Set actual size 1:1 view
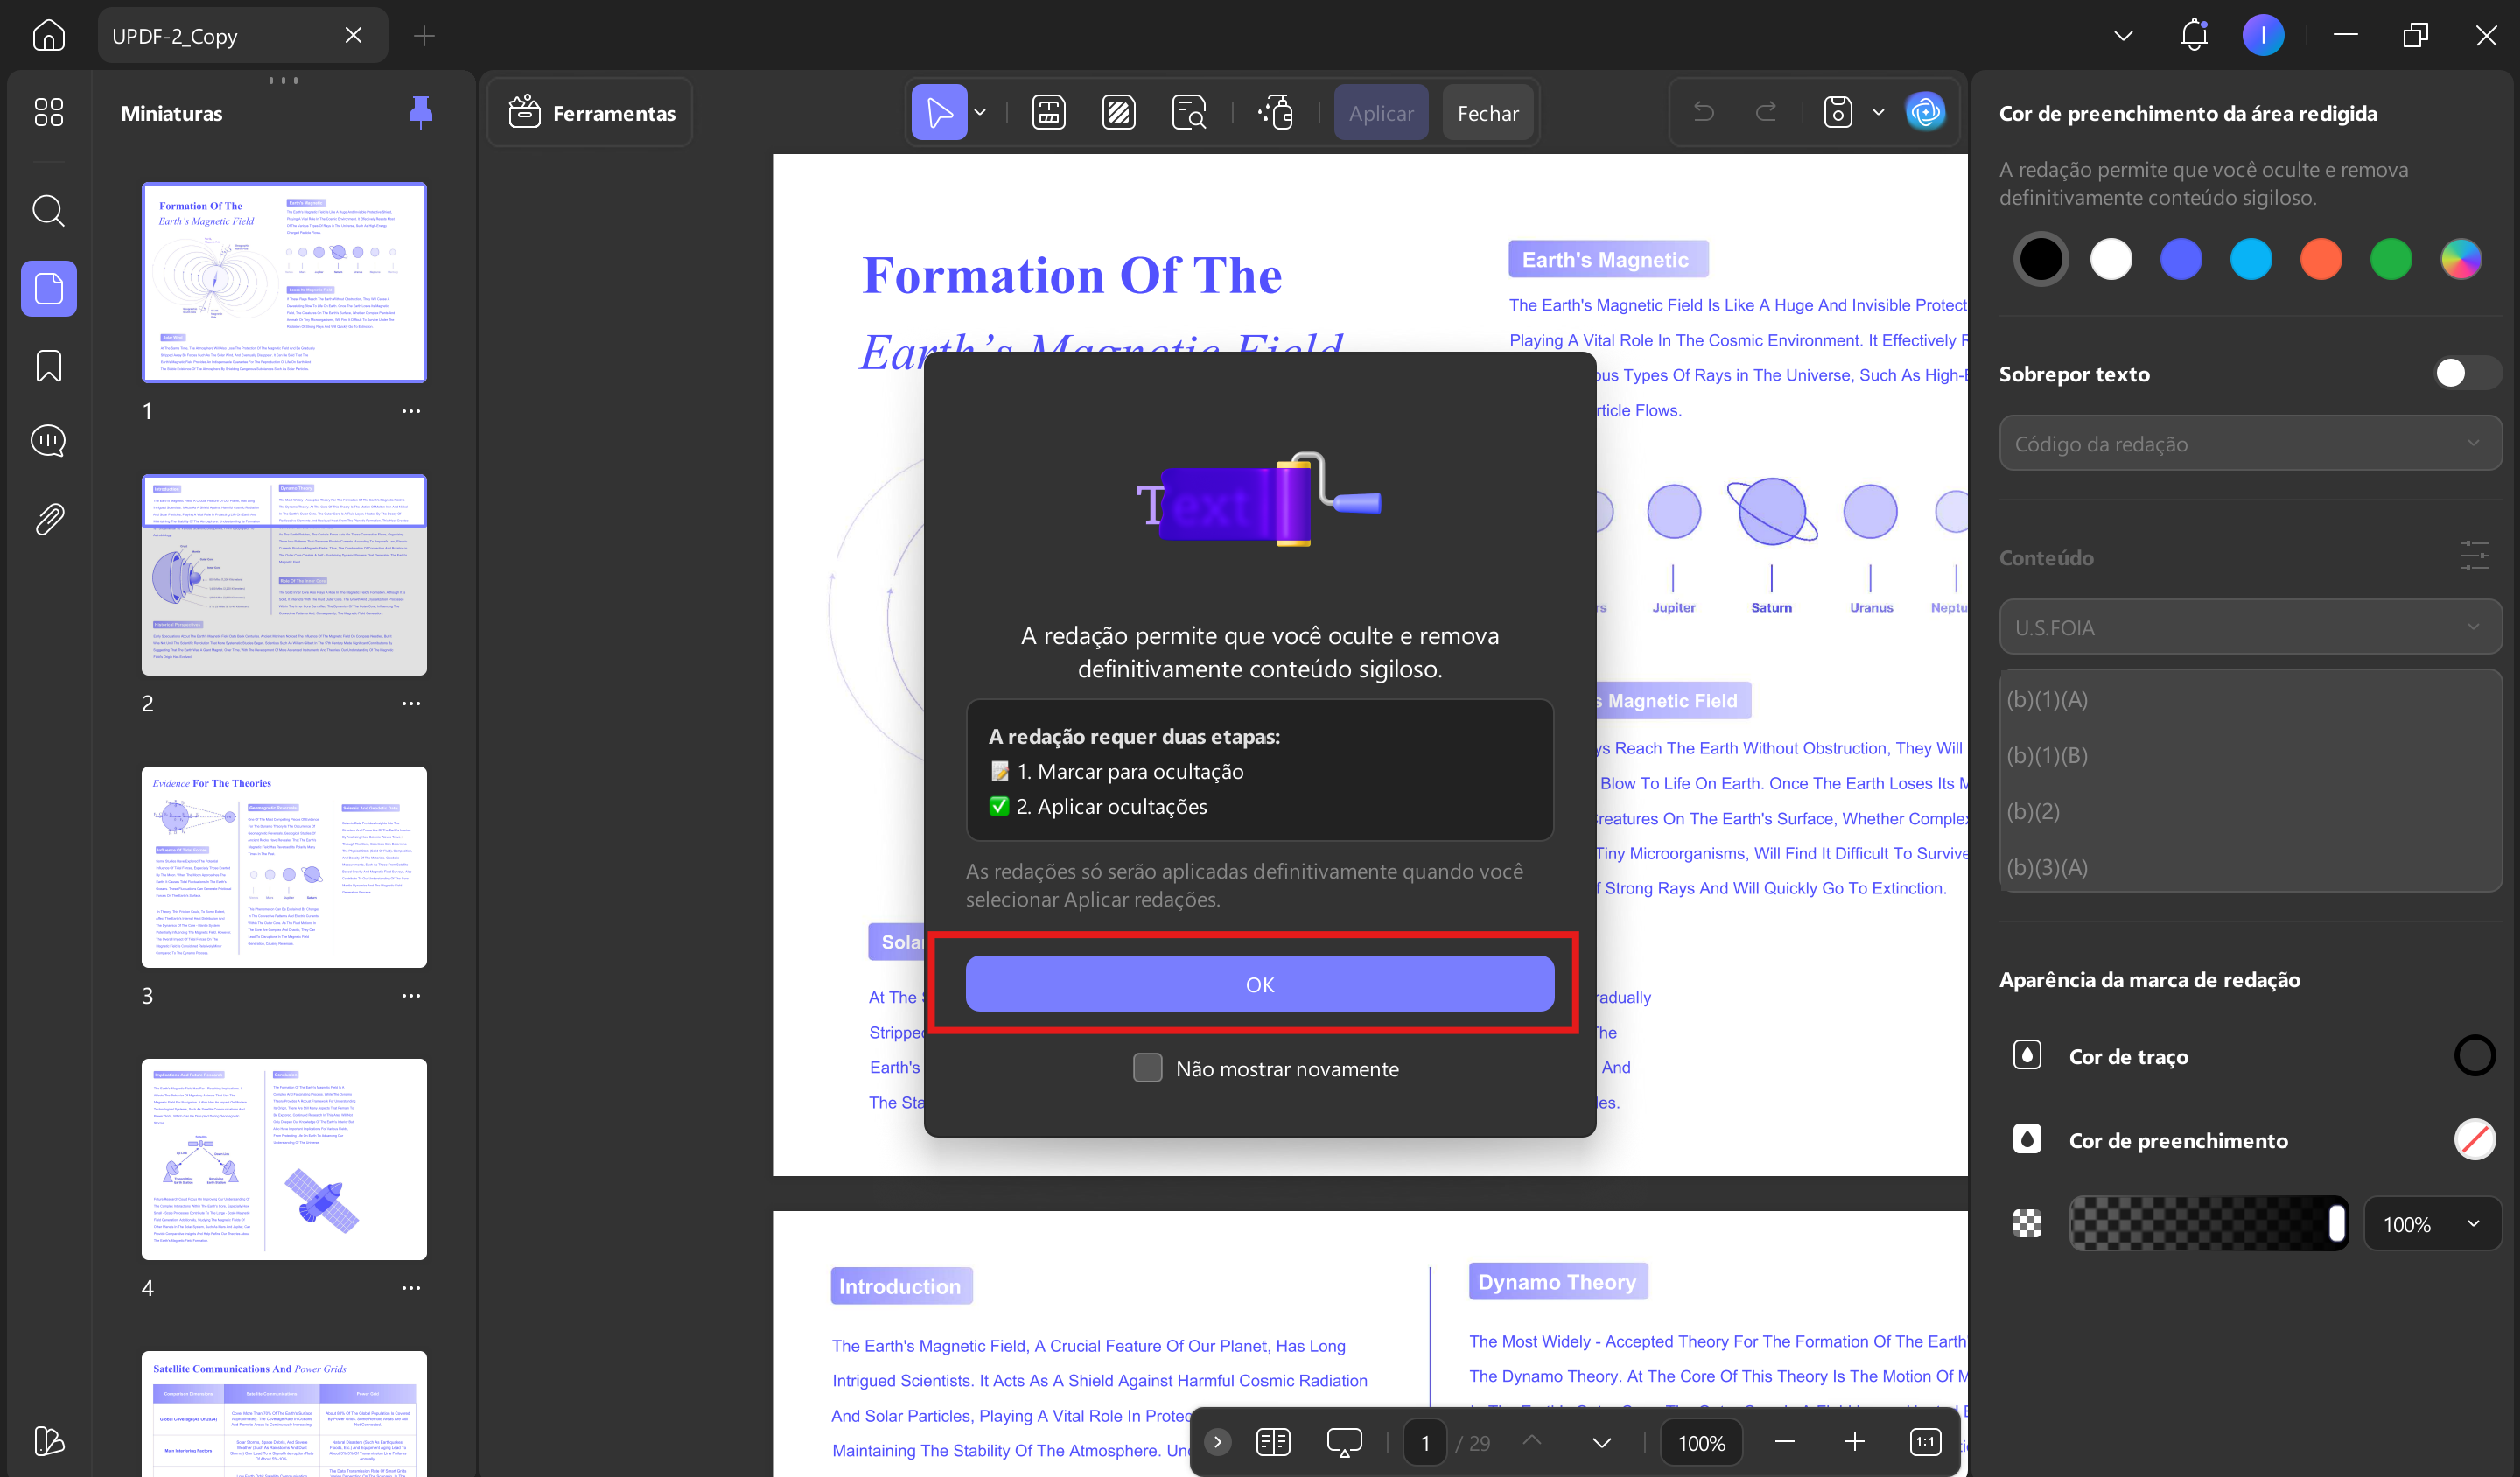Image resolution: width=2520 pixels, height=1477 pixels. pyautogui.click(x=1924, y=1441)
